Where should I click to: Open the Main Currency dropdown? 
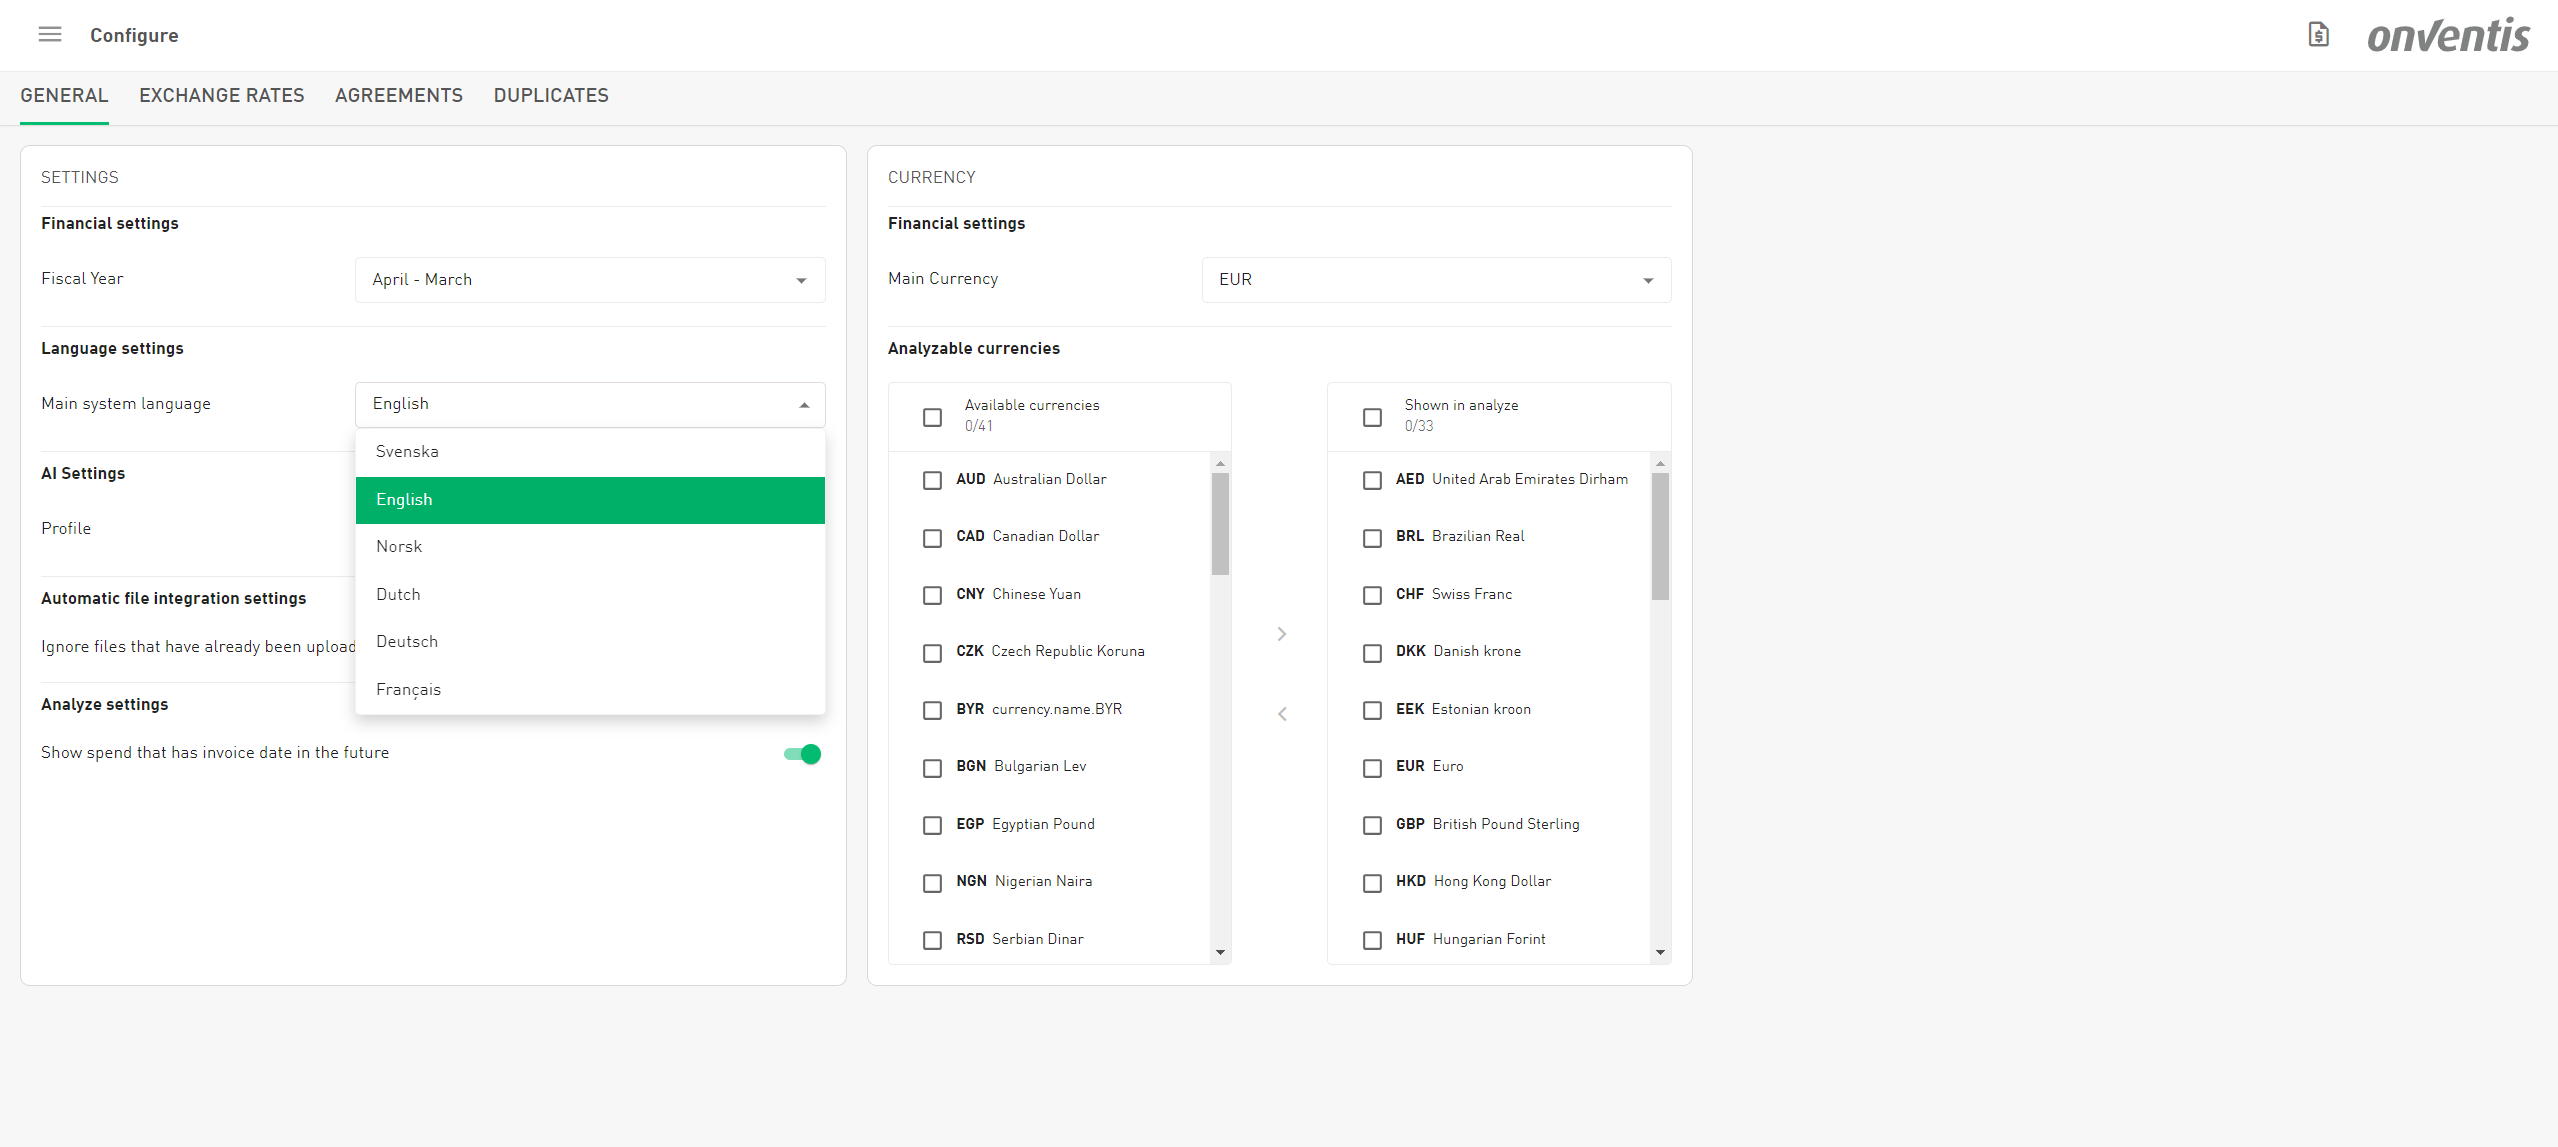click(1436, 280)
